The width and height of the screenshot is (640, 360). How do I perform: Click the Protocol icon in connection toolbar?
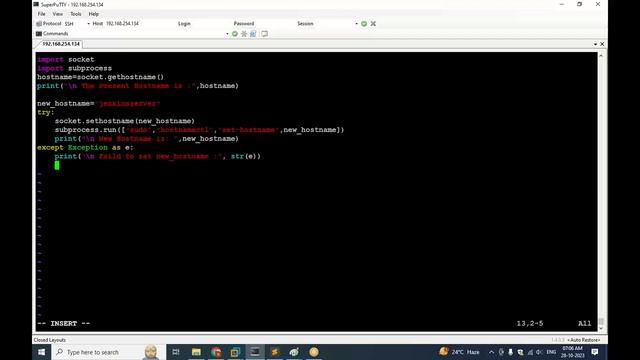39,24
